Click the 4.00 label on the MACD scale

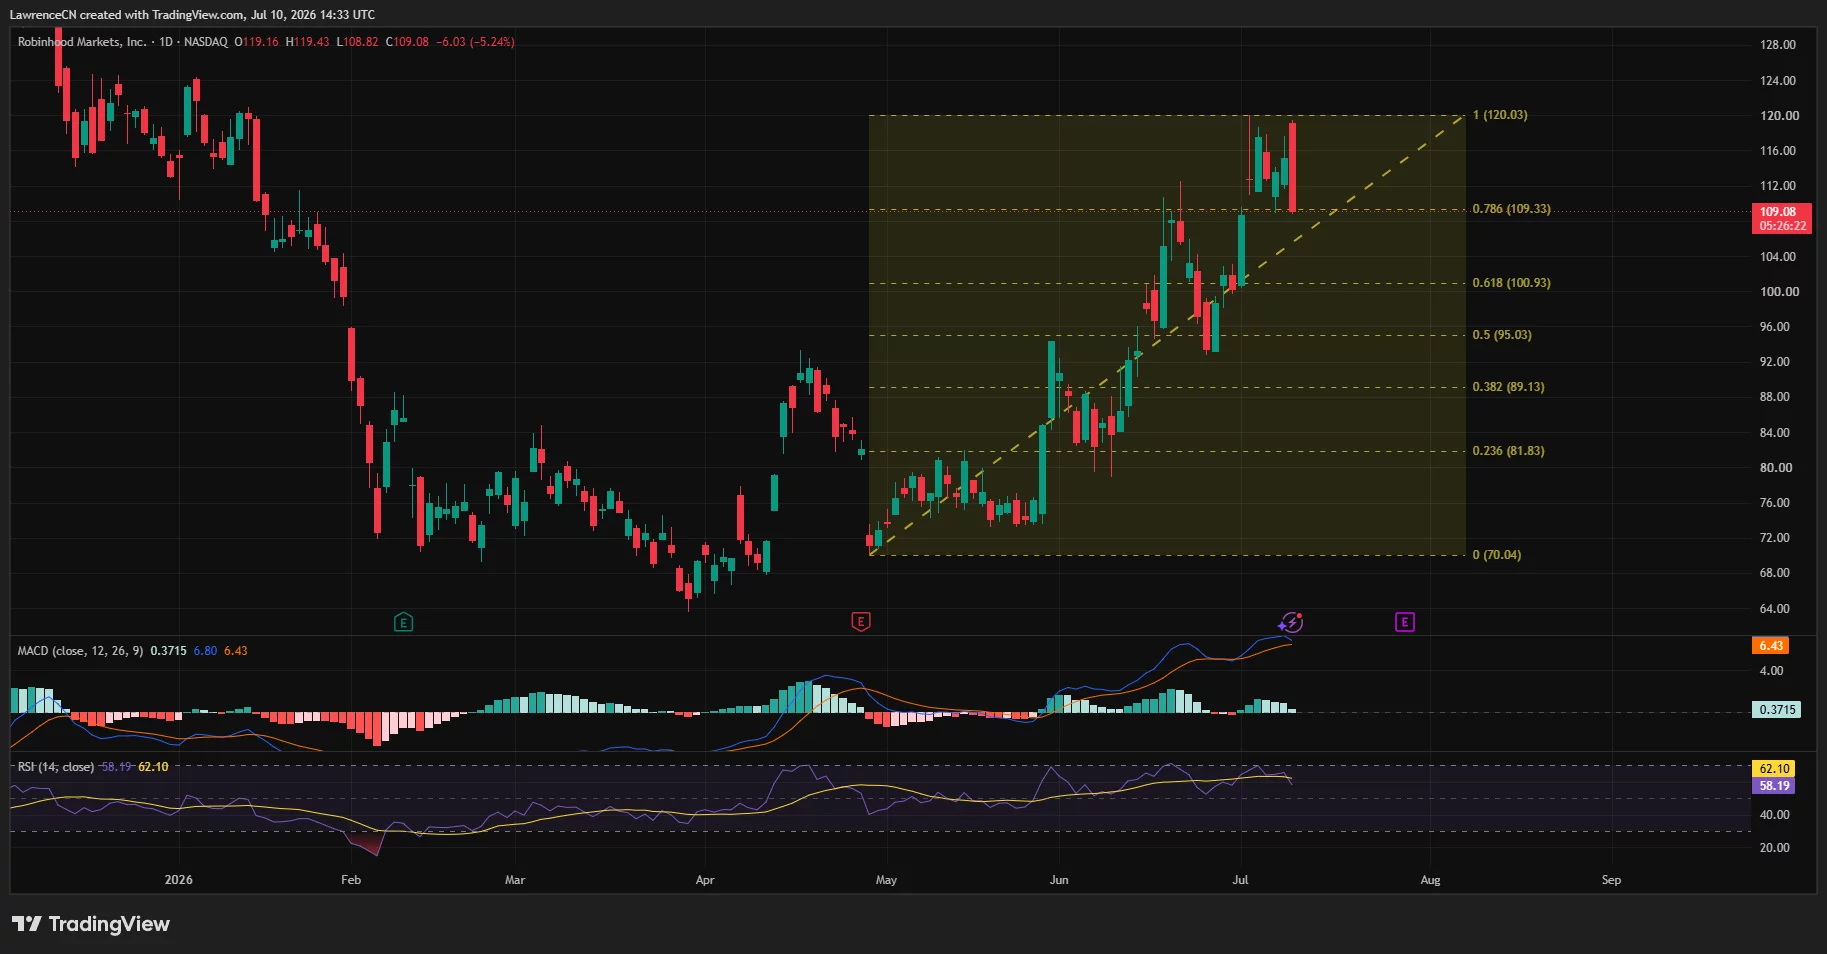coord(1771,671)
